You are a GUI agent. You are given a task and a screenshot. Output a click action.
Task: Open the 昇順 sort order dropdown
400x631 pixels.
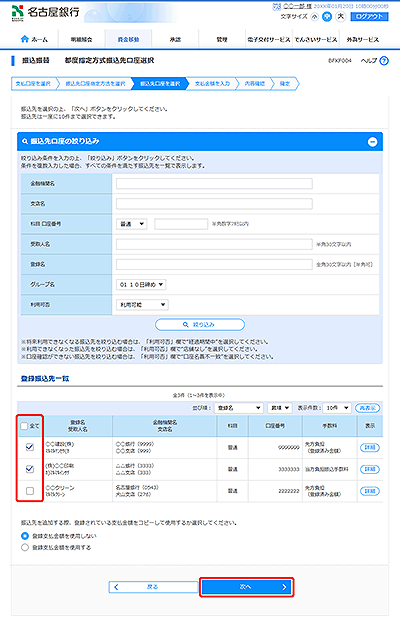pos(280,408)
